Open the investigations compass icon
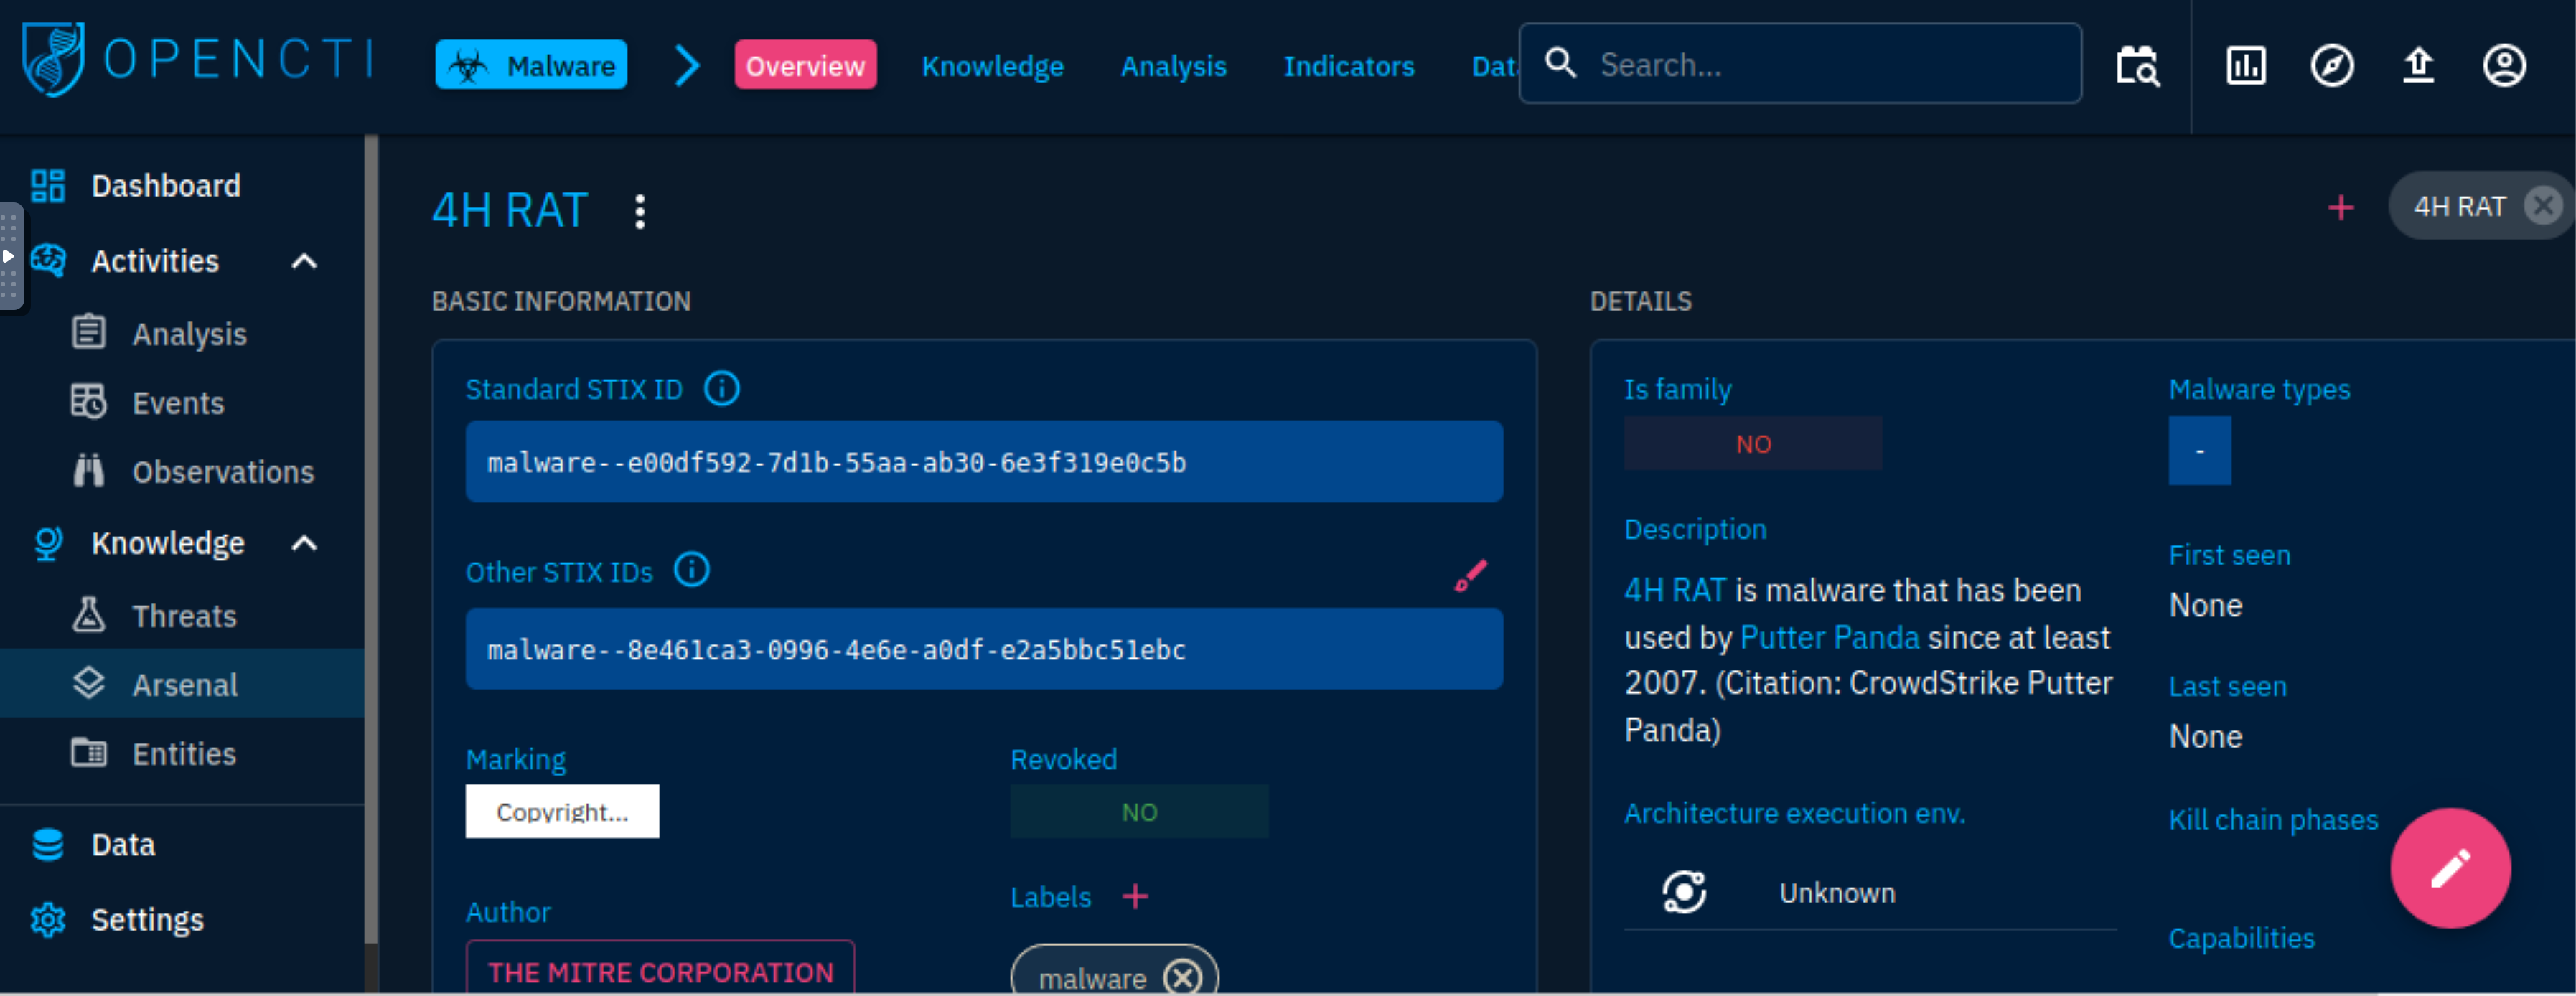The image size is (2576, 996). (x=2332, y=66)
